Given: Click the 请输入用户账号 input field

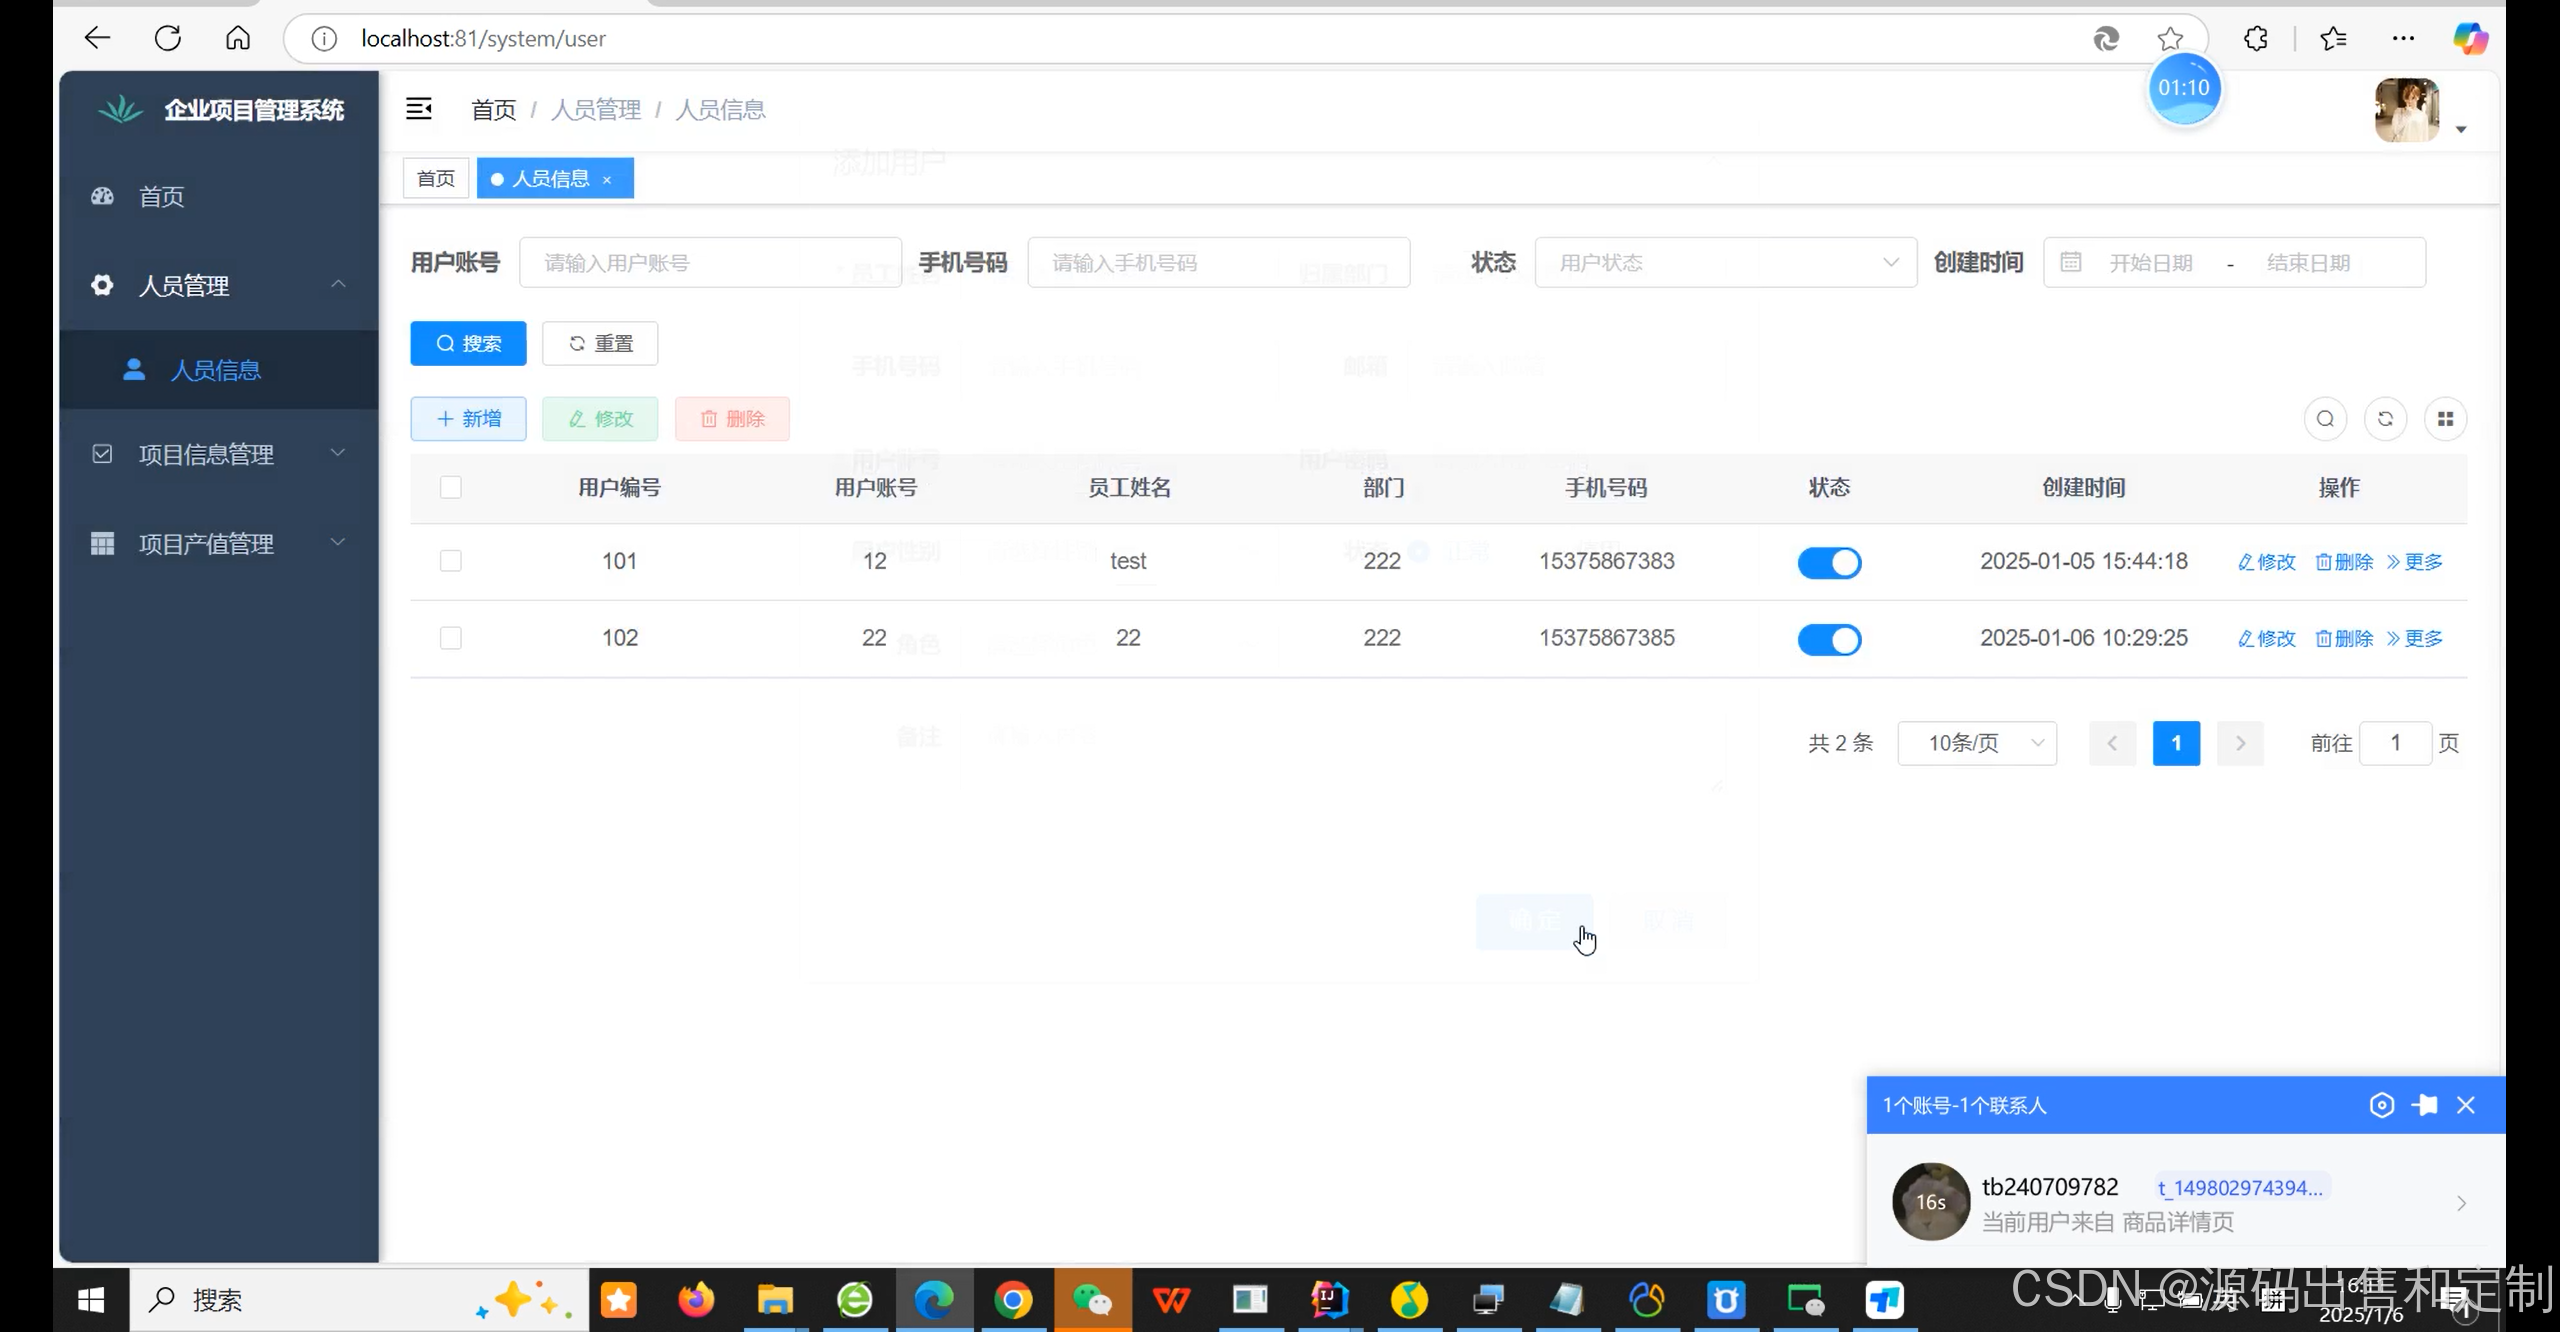Looking at the screenshot, I should 710,263.
